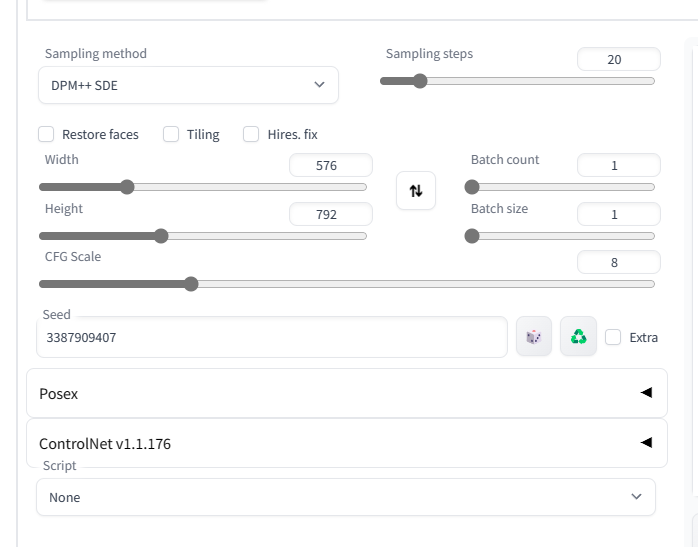Click the Sampling steps number field
Screen dimensions: 698x547
click(x=618, y=59)
